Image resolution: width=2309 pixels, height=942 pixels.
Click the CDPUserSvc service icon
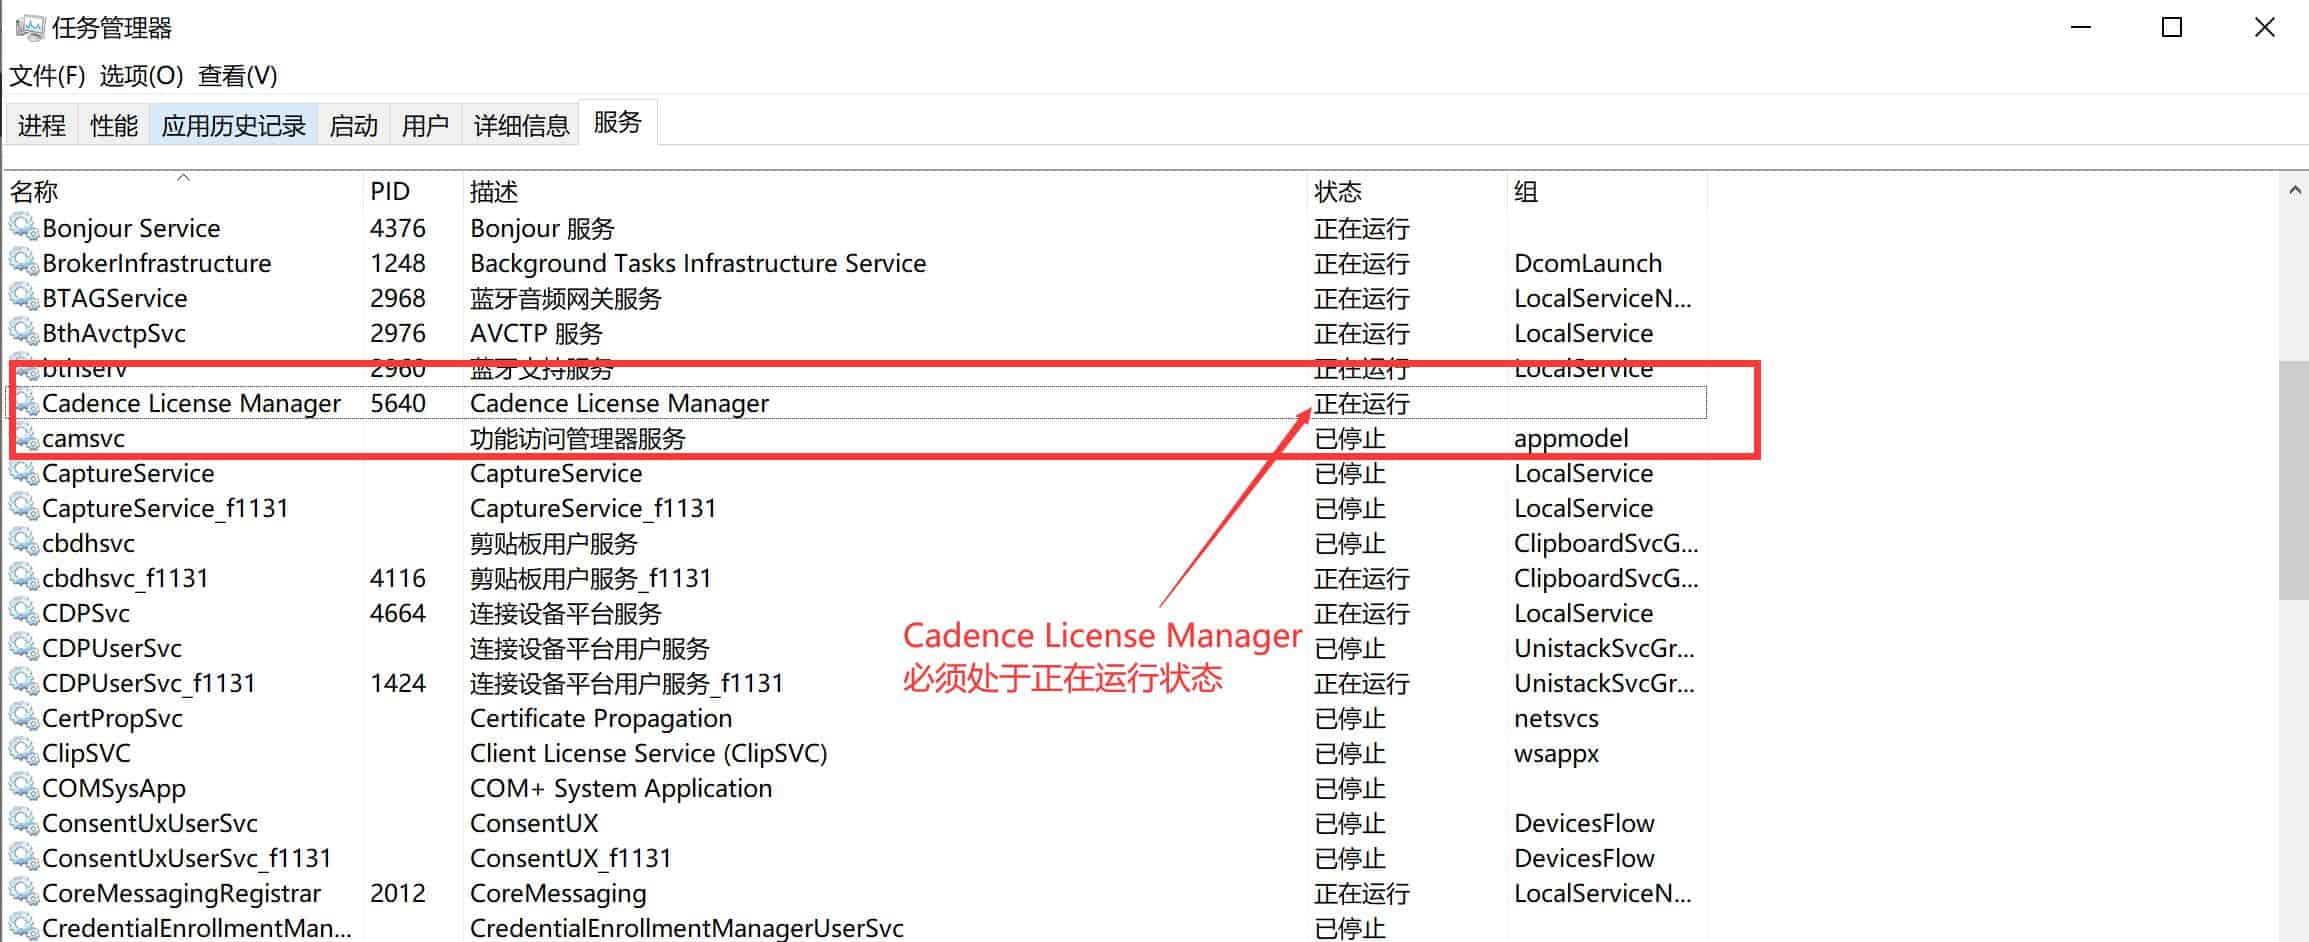24,647
